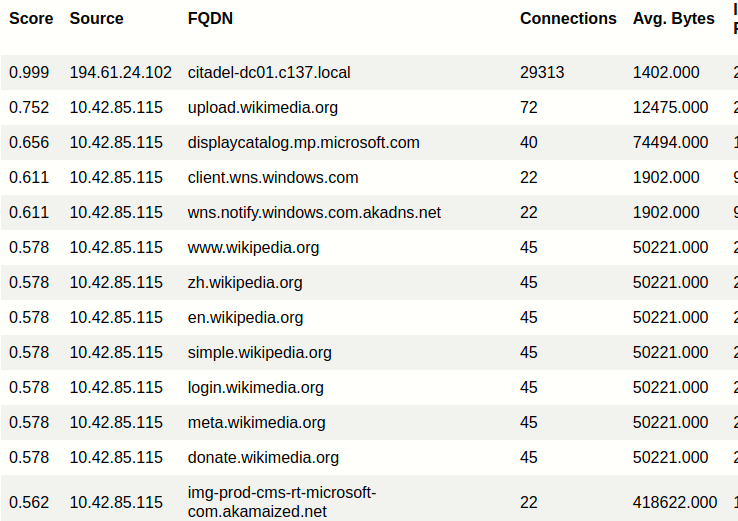This screenshot has width=738, height=521.
Task: Select citadel-dc01.c137.local FQDN cell
Action: tap(269, 72)
